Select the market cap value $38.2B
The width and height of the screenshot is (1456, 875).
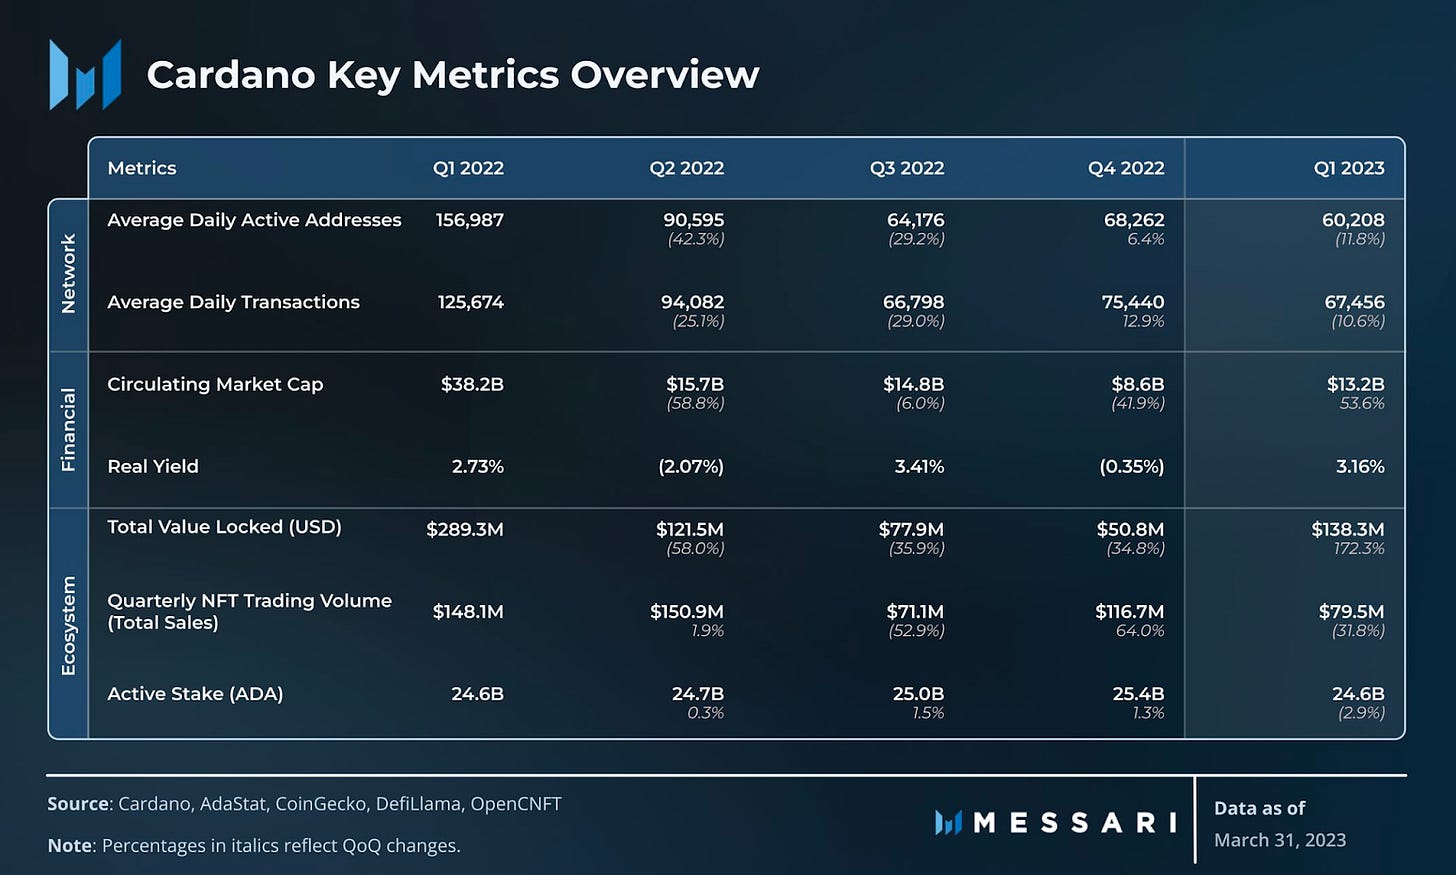coord(472,384)
